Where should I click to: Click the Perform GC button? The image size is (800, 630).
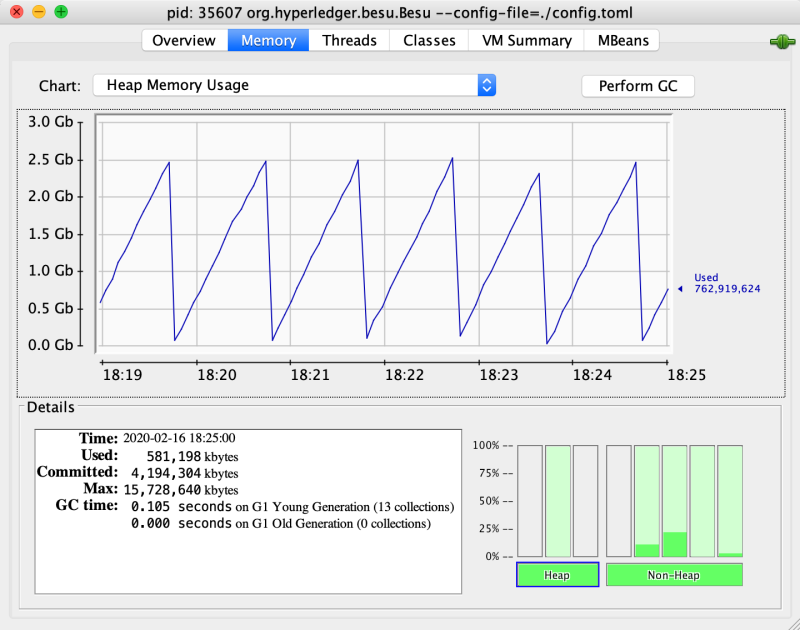pos(637,86)
